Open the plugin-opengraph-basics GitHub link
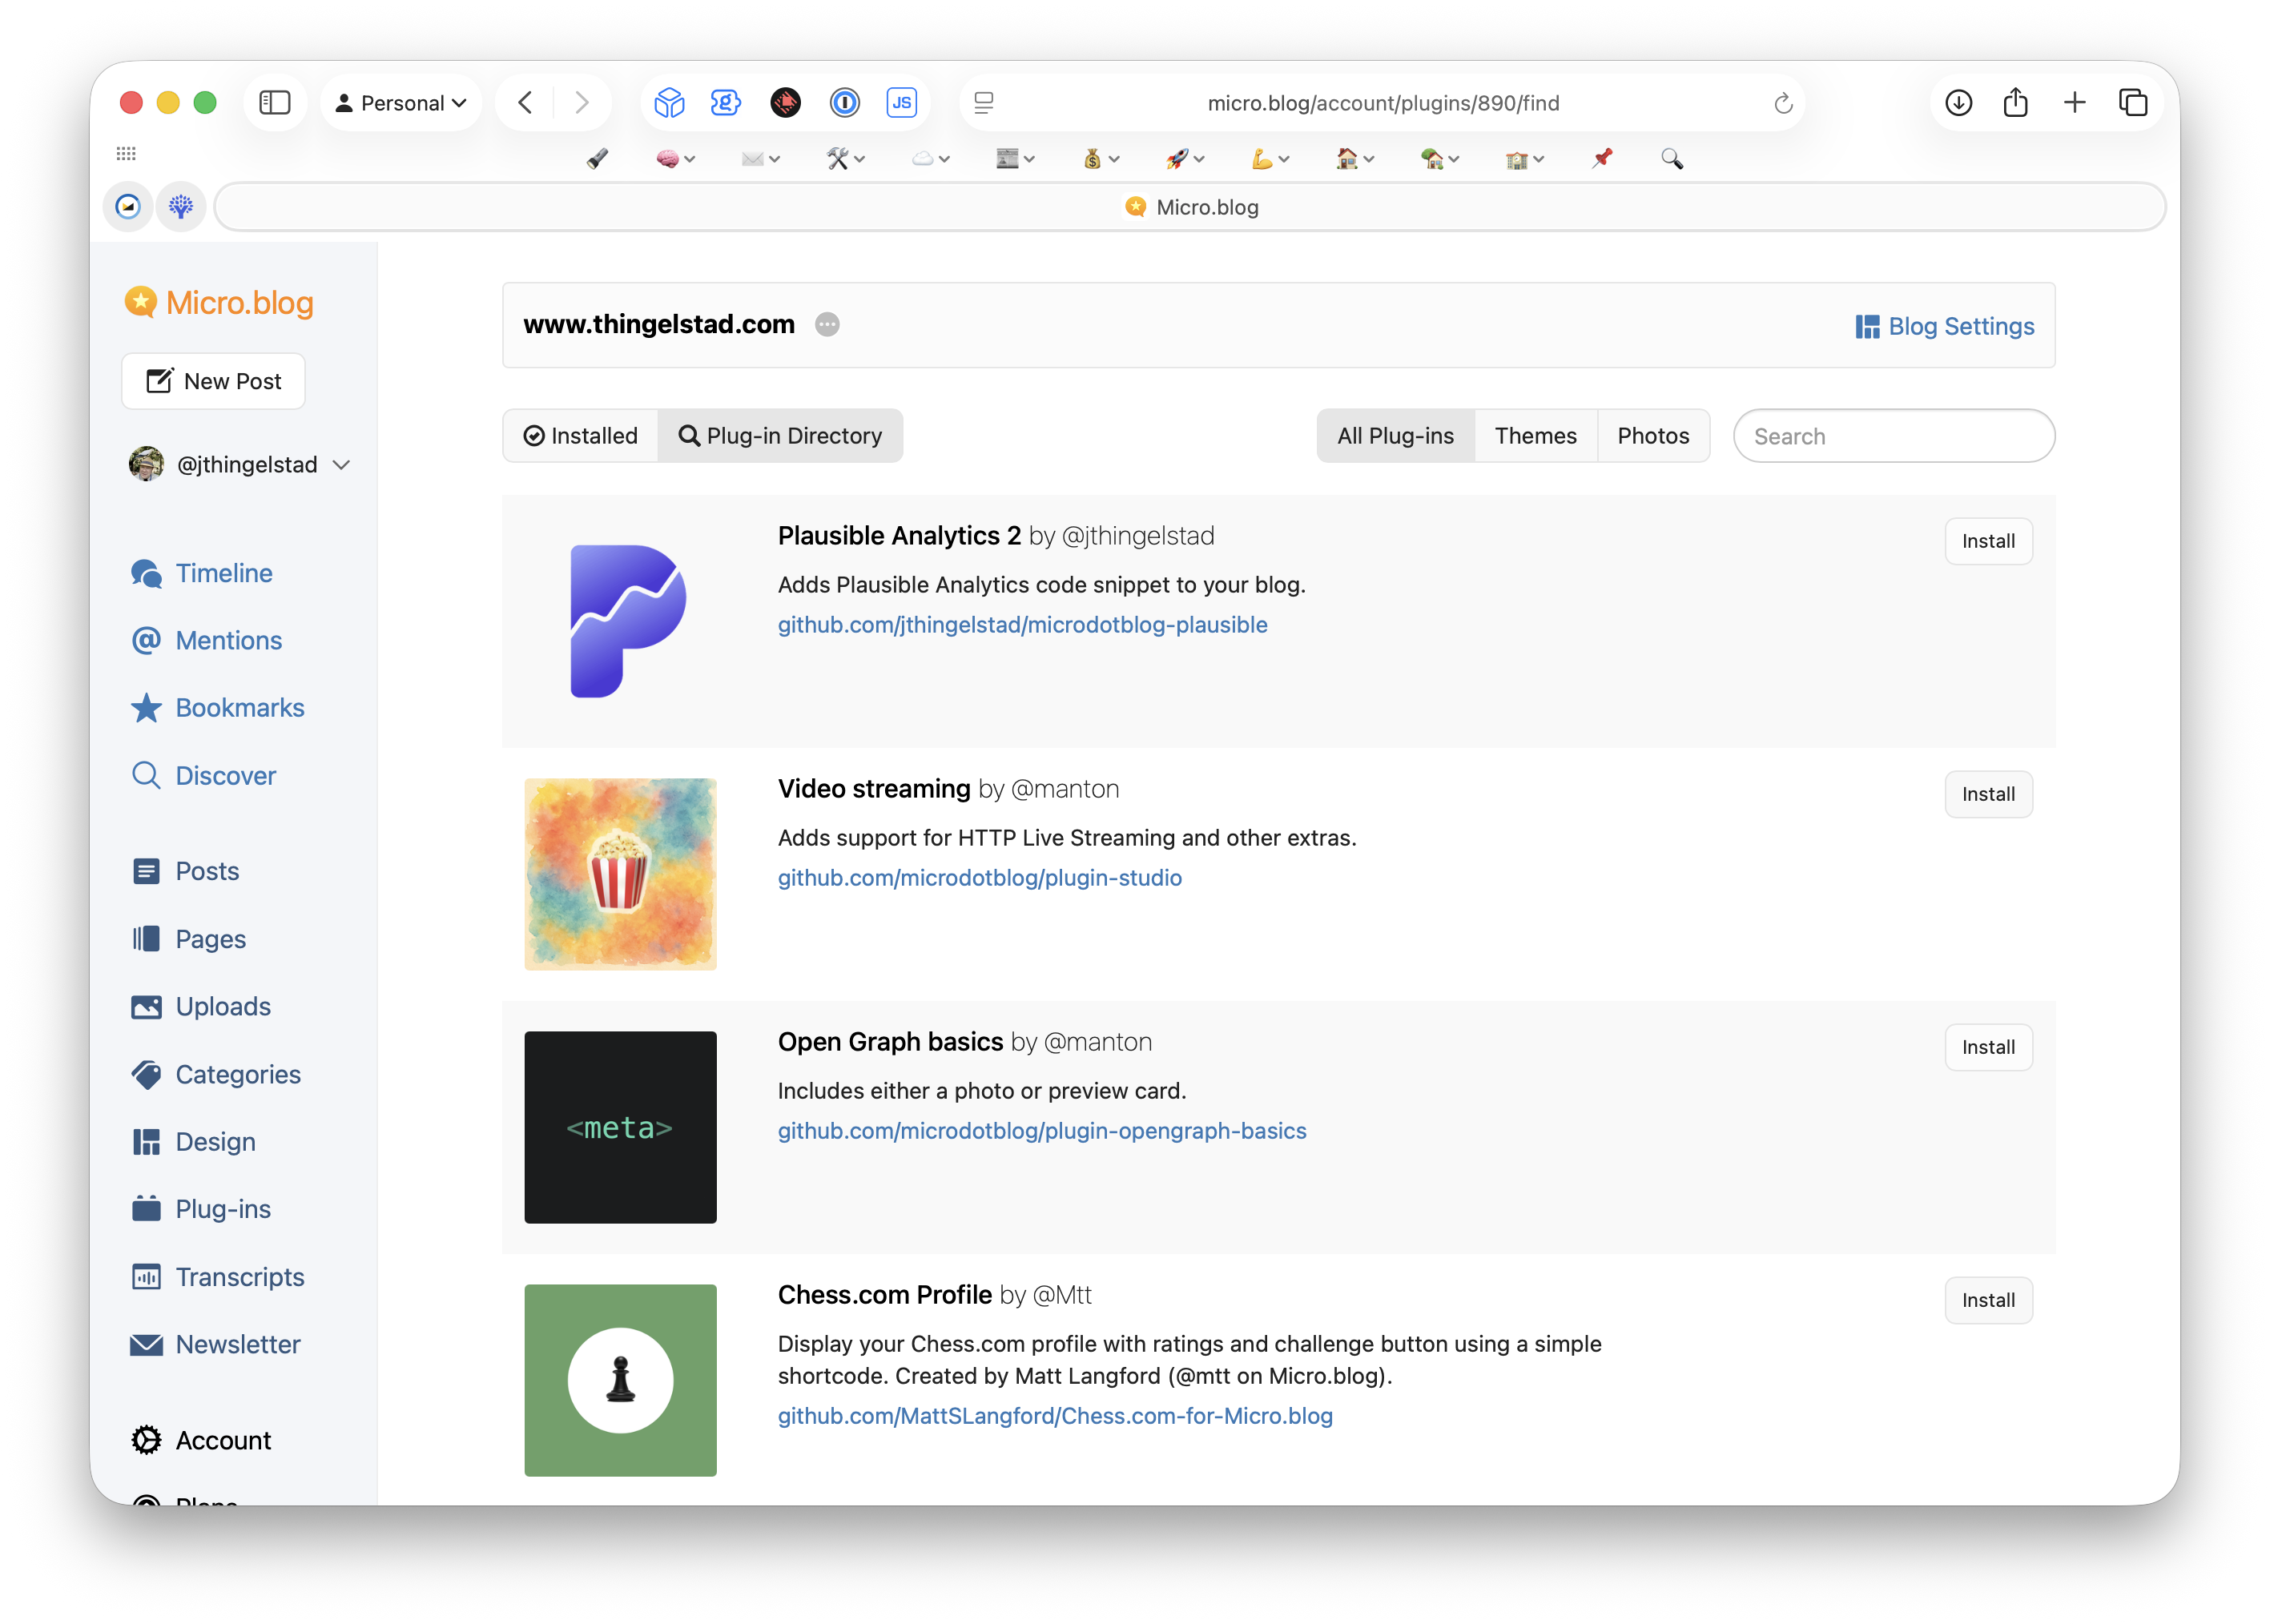 click(1042, 1131)
